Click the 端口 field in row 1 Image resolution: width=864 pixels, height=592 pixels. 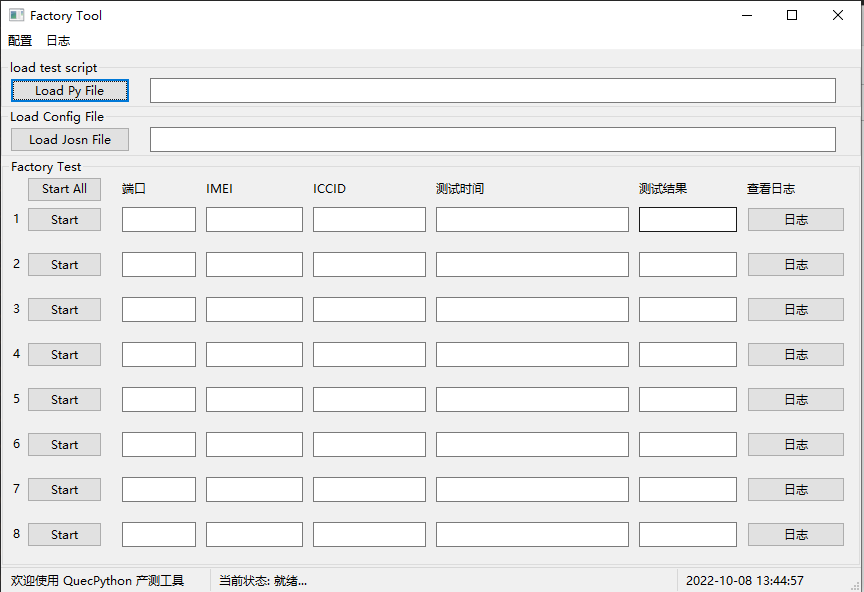click(159, 220)
